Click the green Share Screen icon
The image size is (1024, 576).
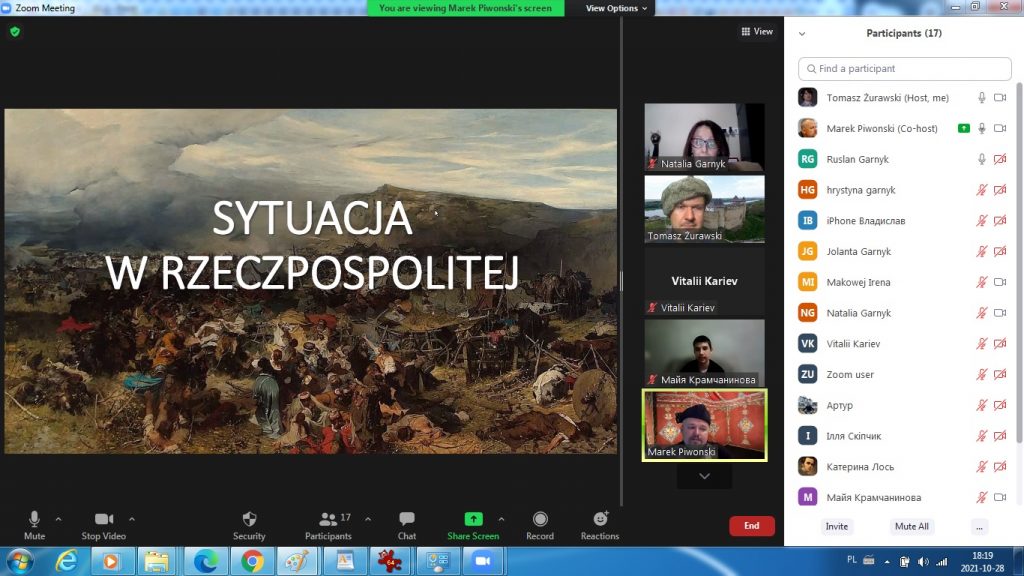(x=473, y=519)
